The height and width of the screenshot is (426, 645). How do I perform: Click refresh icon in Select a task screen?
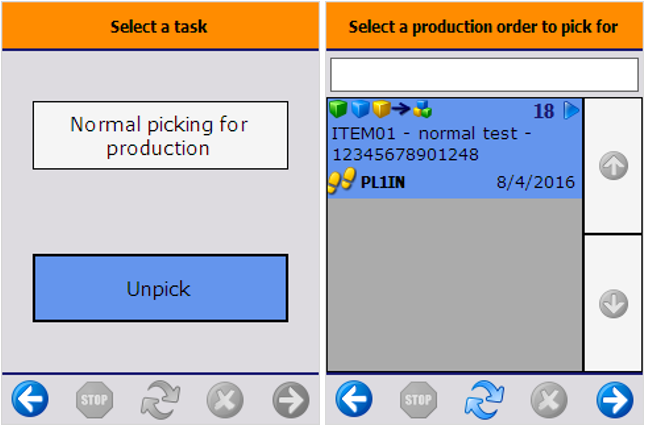[160, 400]
